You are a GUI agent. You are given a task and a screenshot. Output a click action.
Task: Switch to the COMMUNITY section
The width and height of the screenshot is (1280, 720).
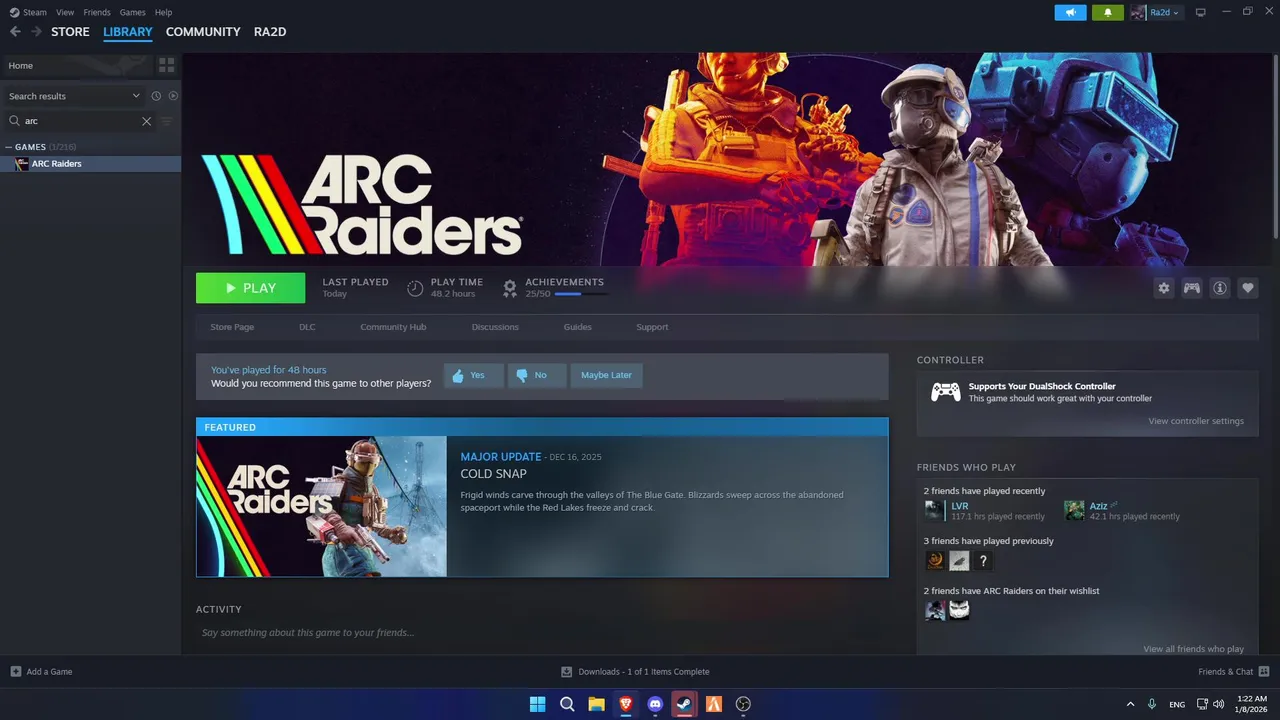203,32
